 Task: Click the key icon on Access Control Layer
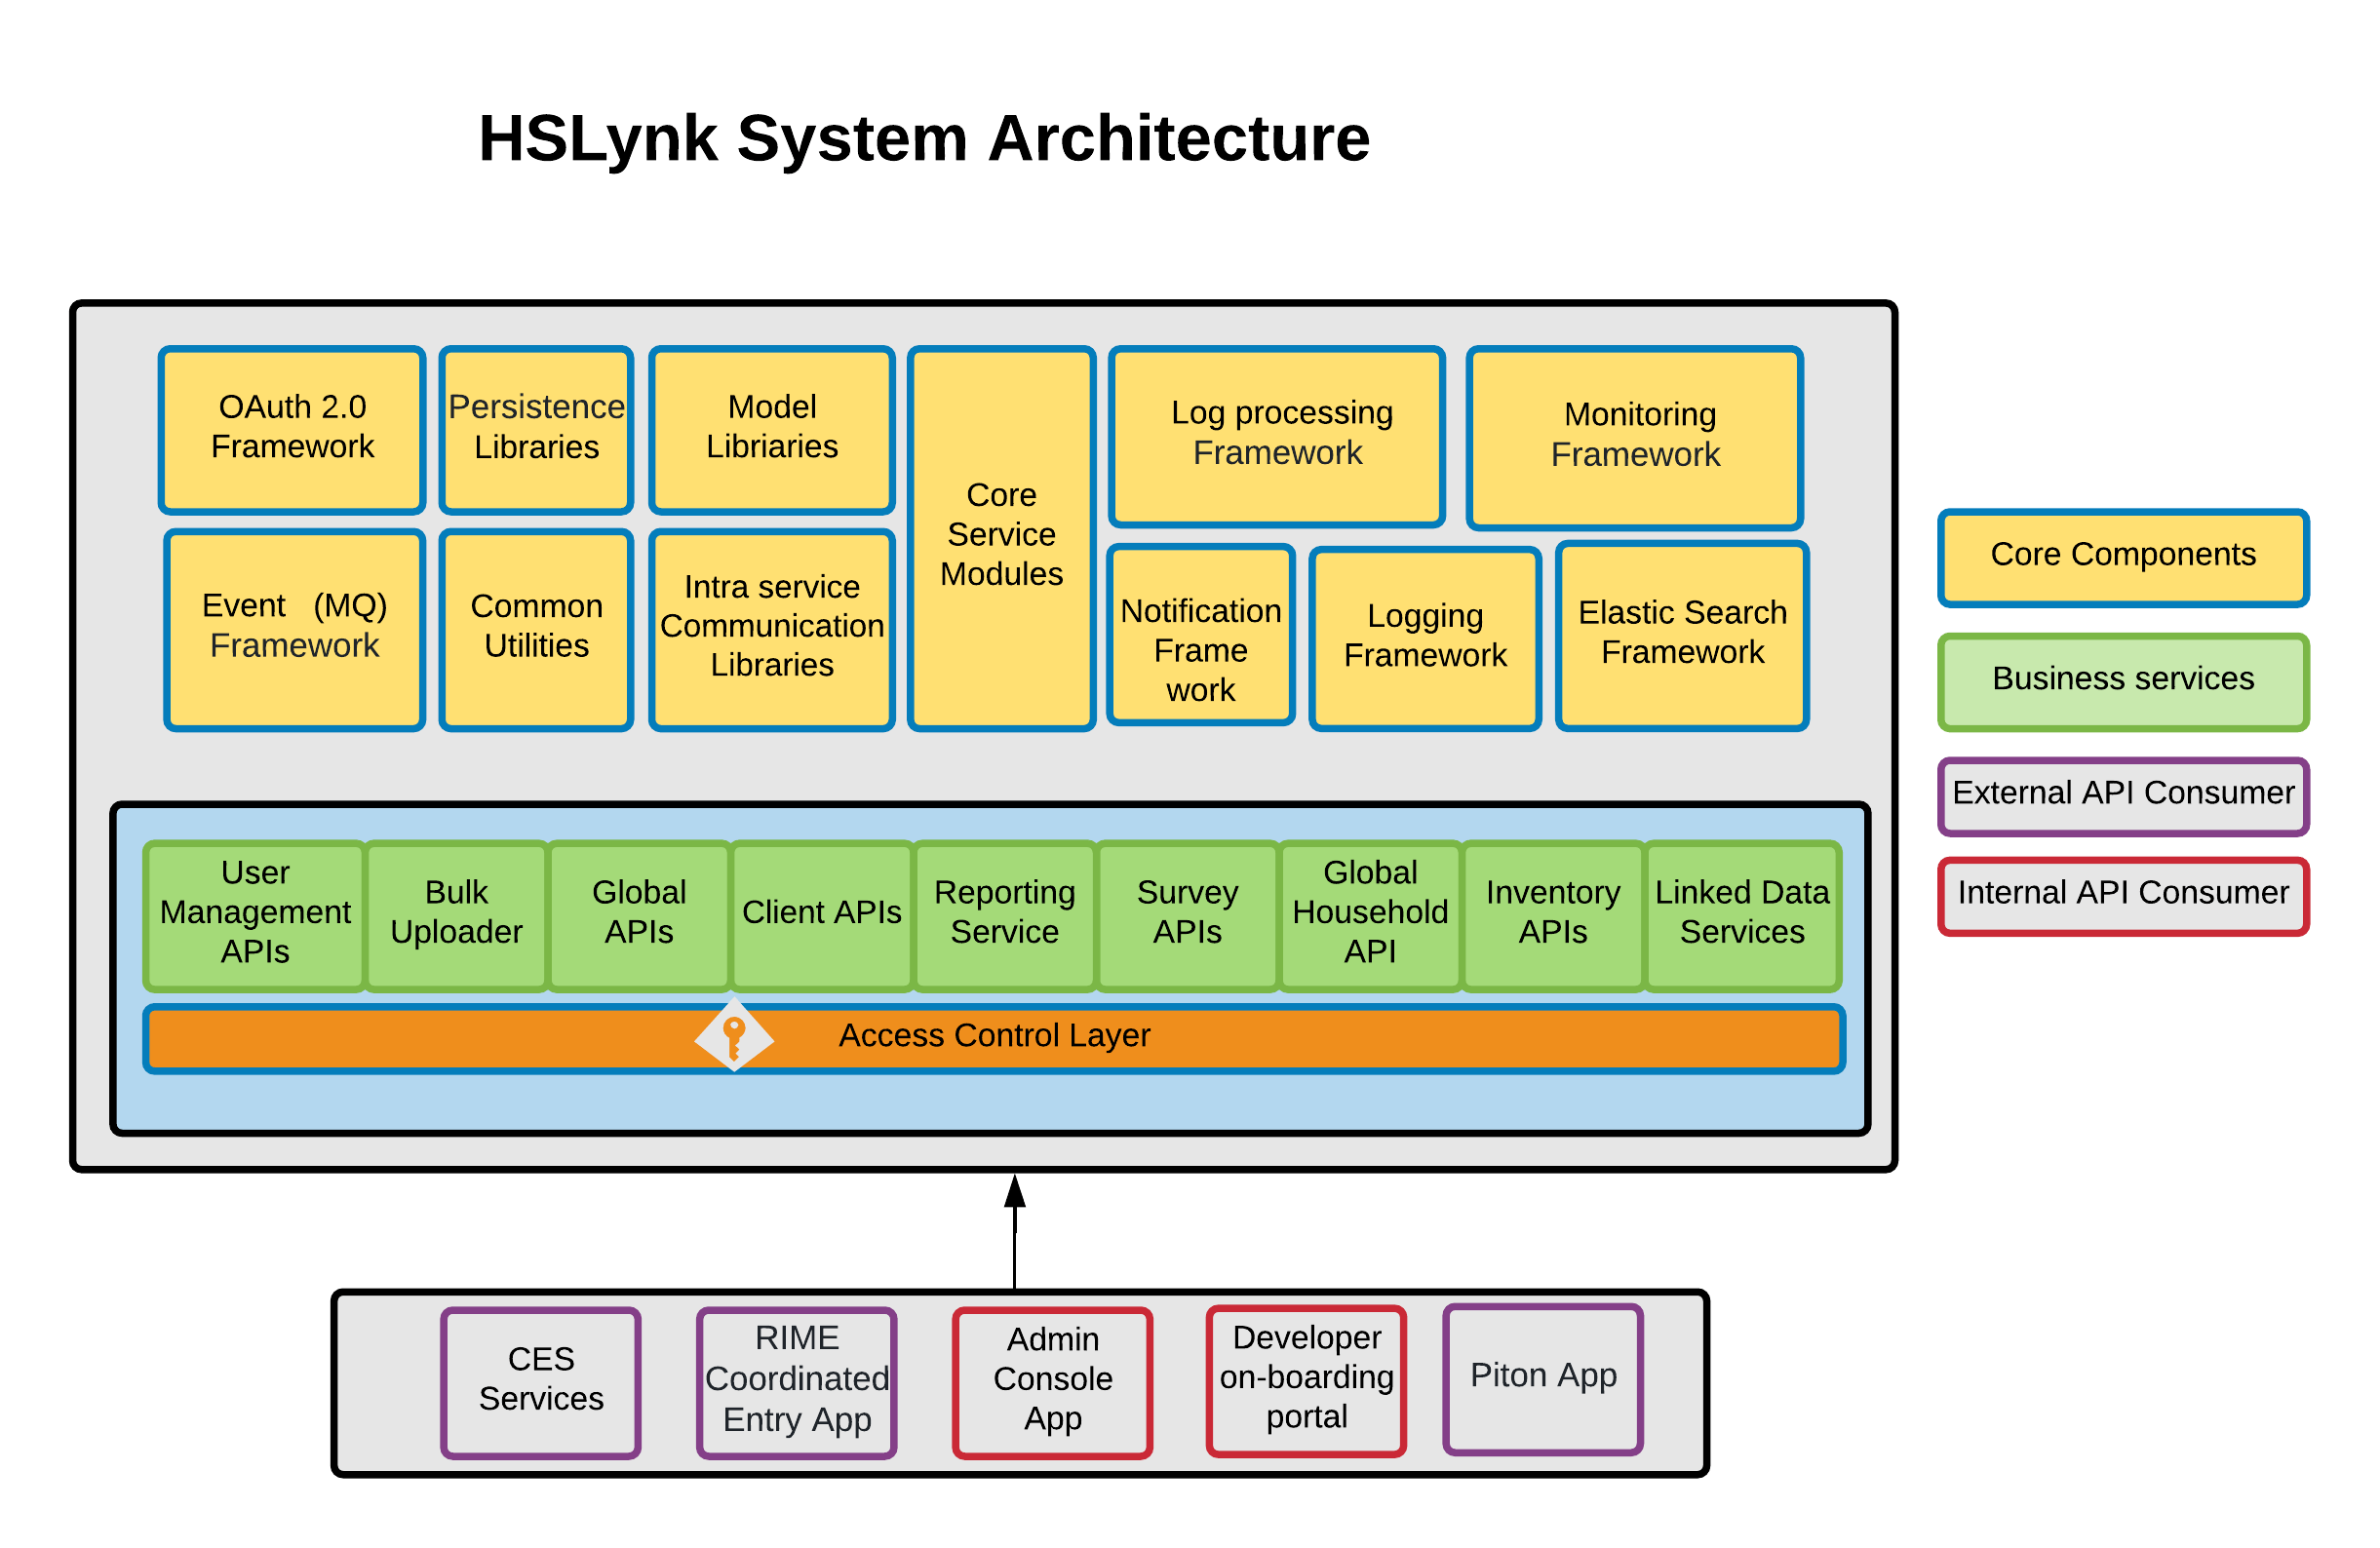[x=733, y=1037]
